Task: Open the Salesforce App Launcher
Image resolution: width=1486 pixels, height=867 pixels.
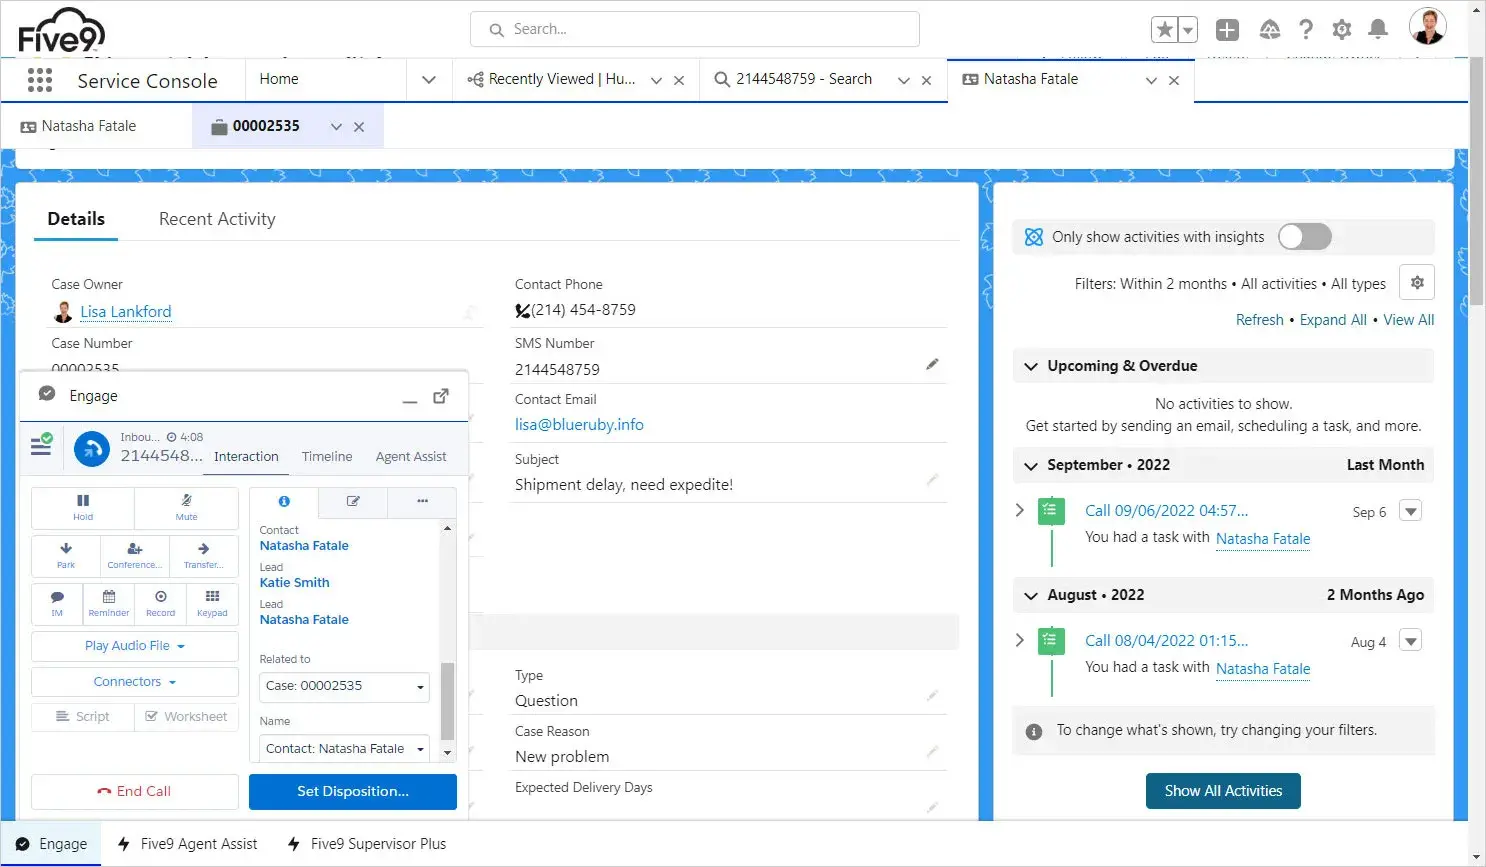Action: pyautogui.click(x=40, y=80)
